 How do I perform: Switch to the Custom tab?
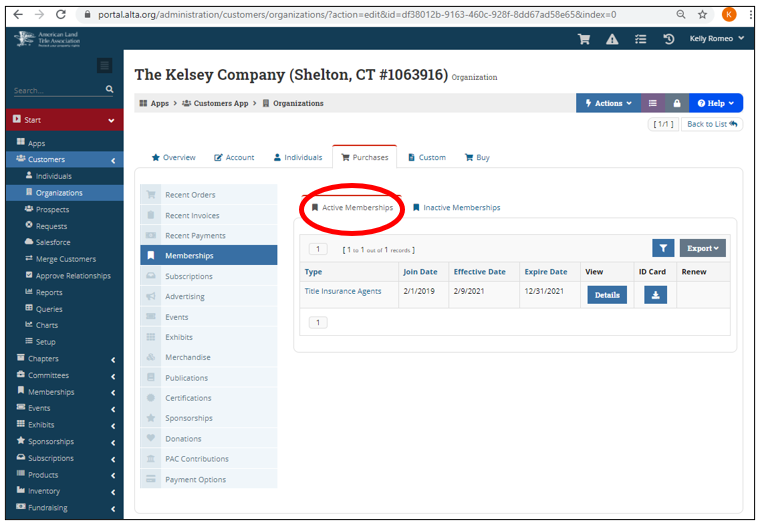pyautogui.click(x=427, y=158)
